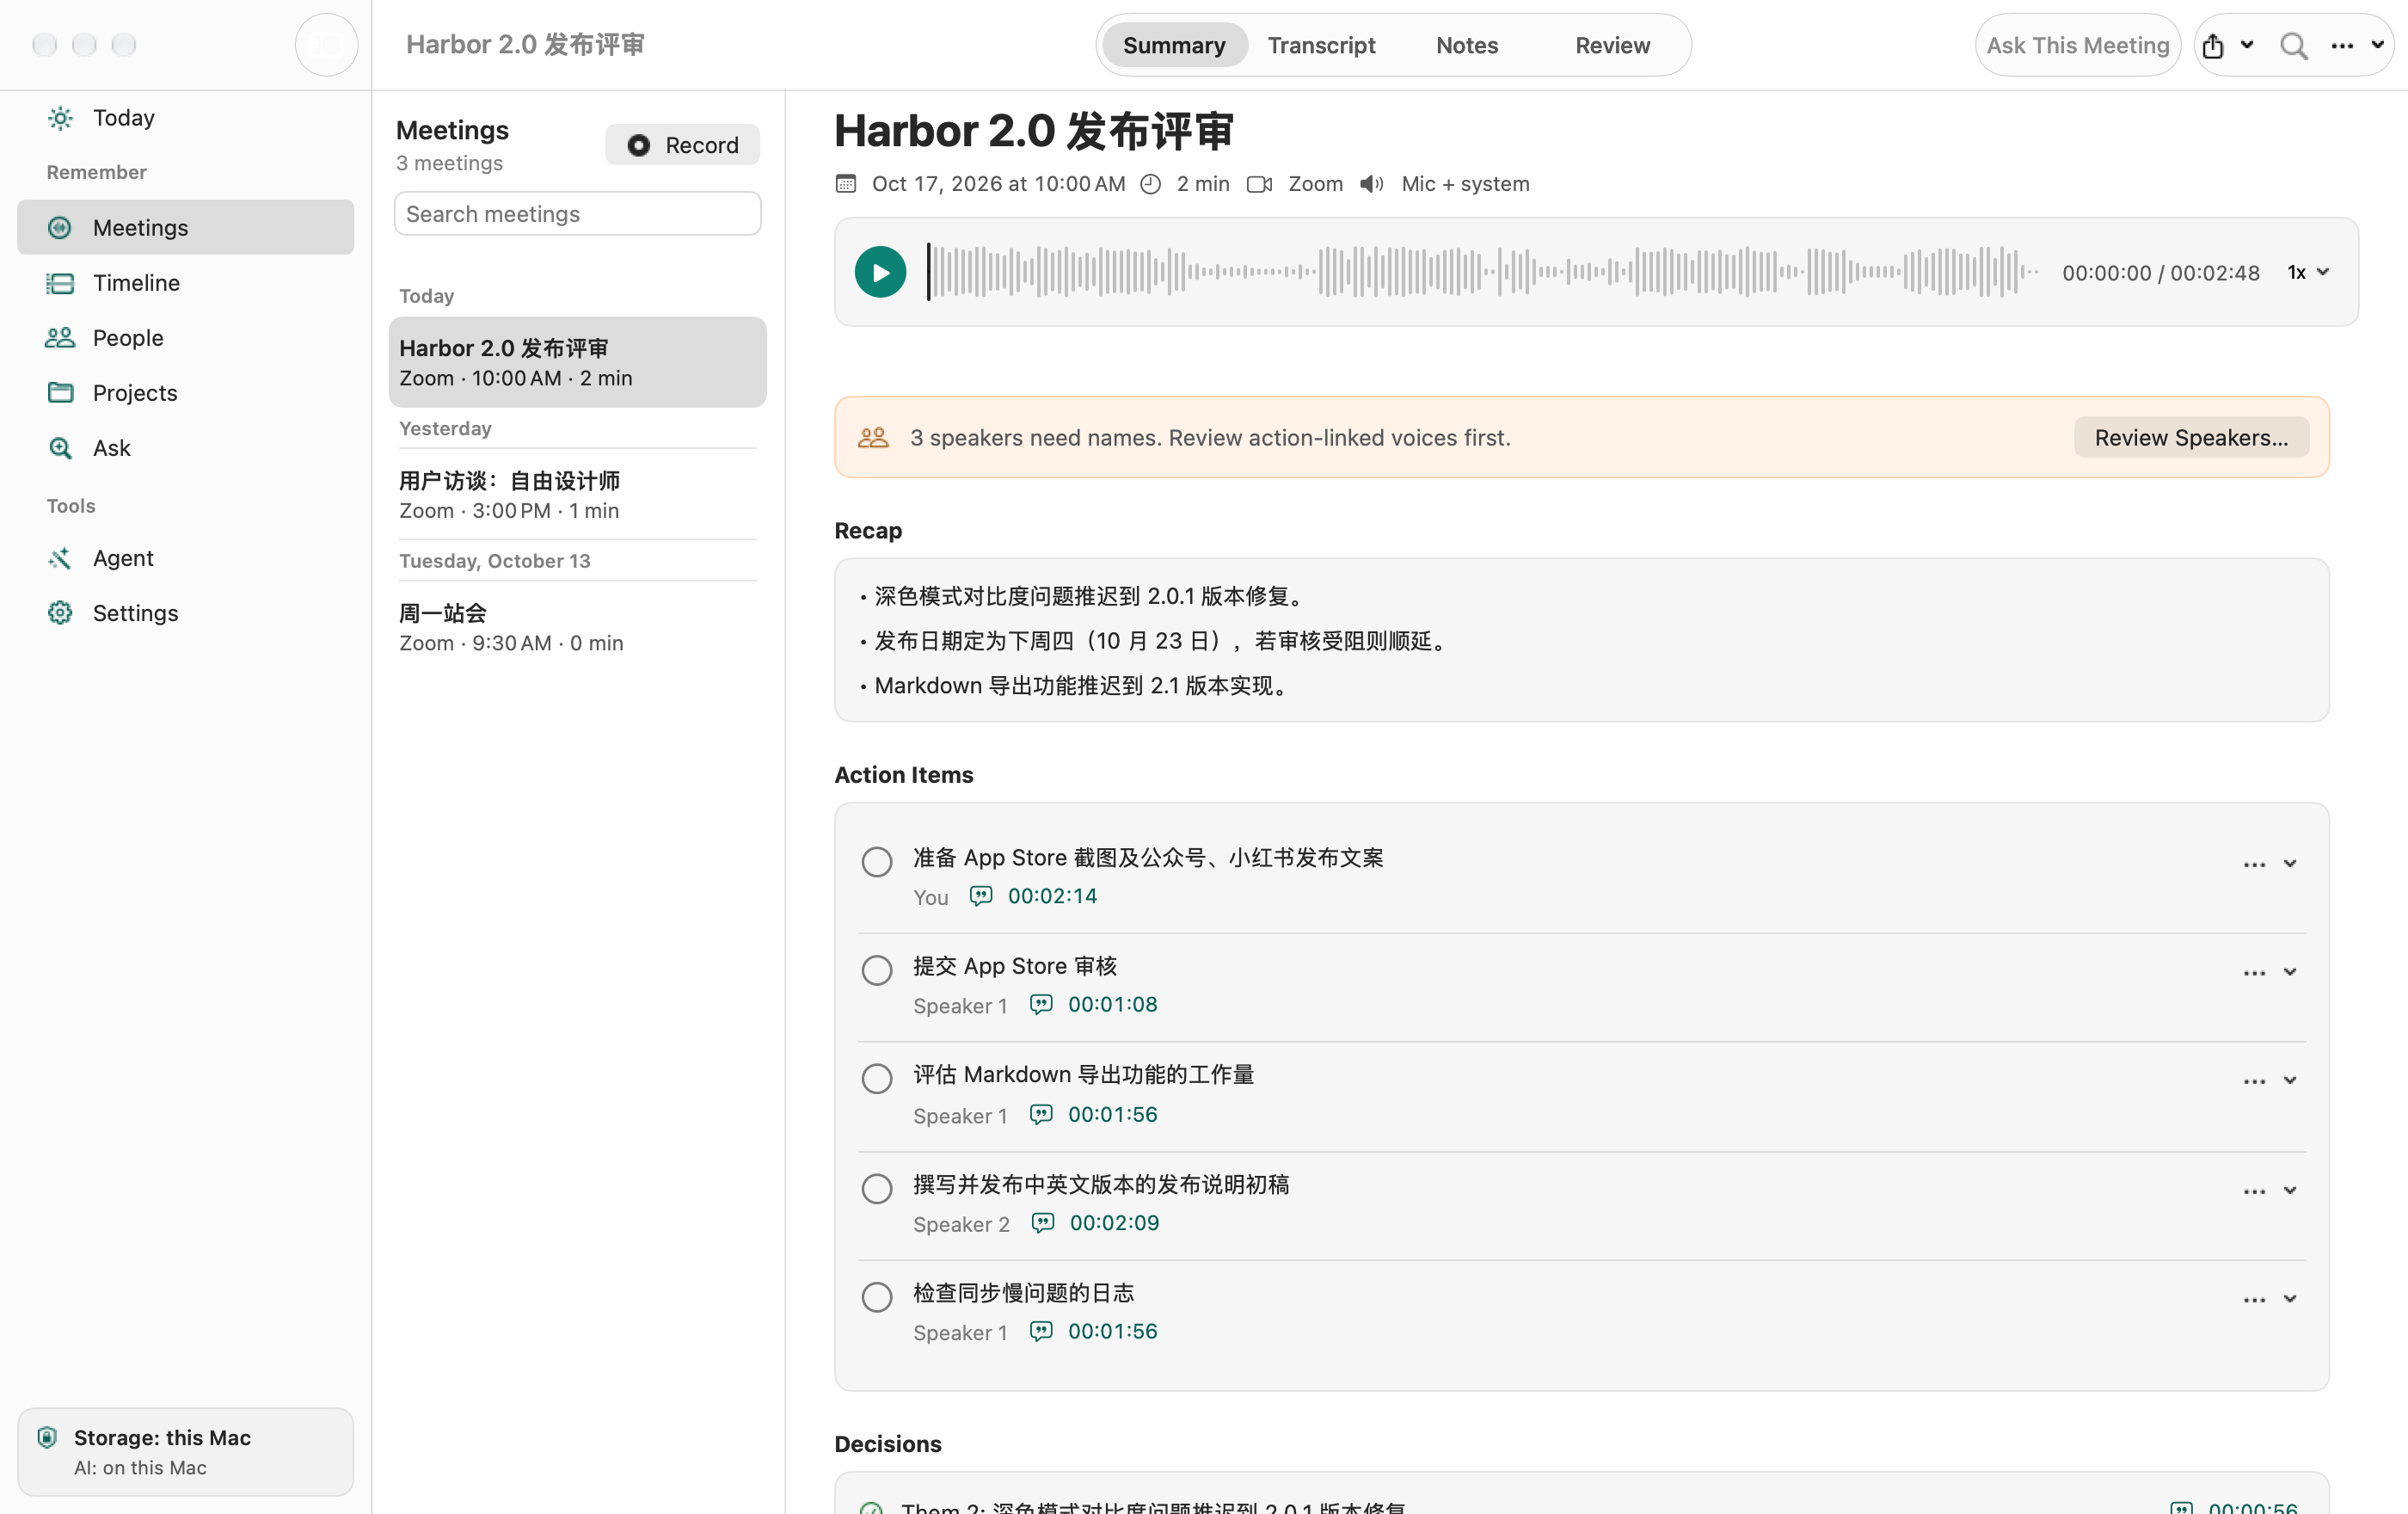Select the Summary tab
The height and width of the screenshot is (1514, 2408).
(x=1174, y=45)
